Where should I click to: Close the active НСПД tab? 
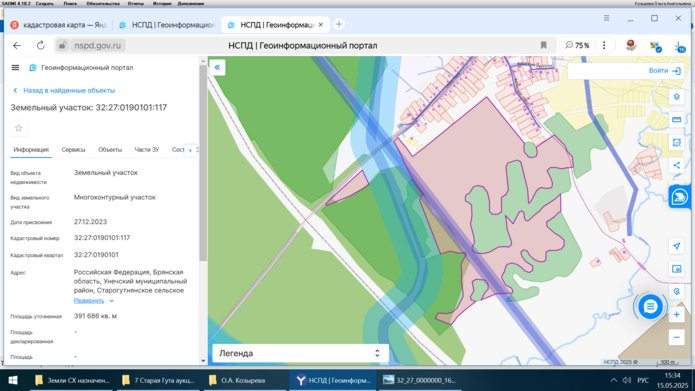coord(320,25)
